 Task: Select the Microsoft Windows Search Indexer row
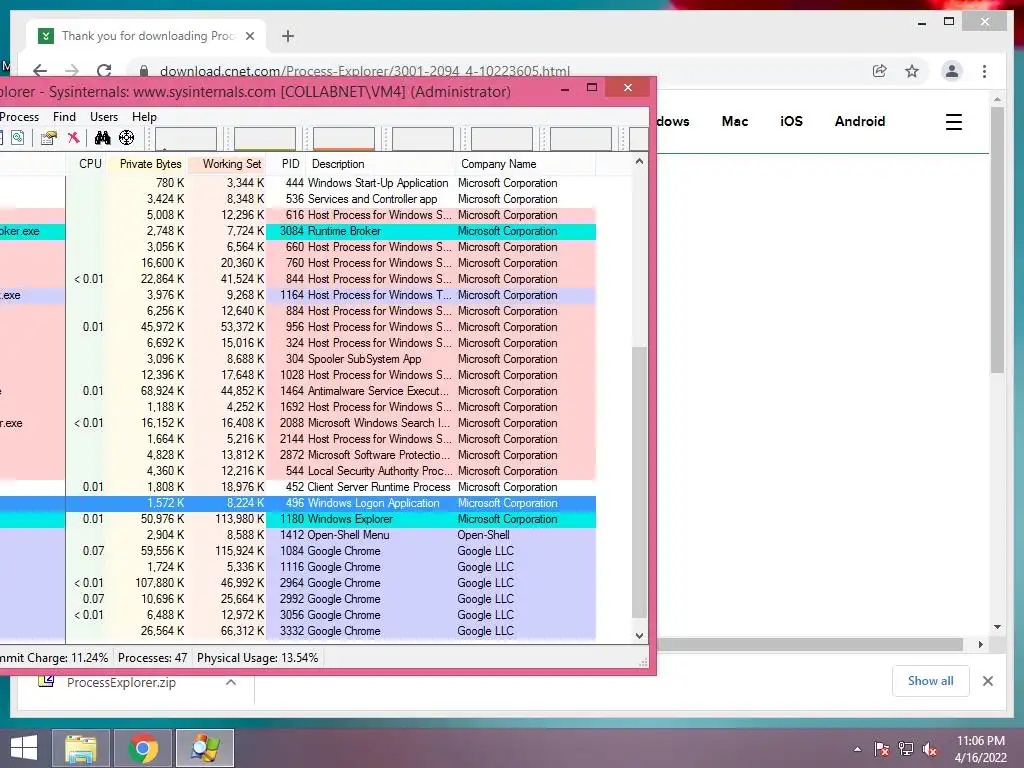coord(298,423)
